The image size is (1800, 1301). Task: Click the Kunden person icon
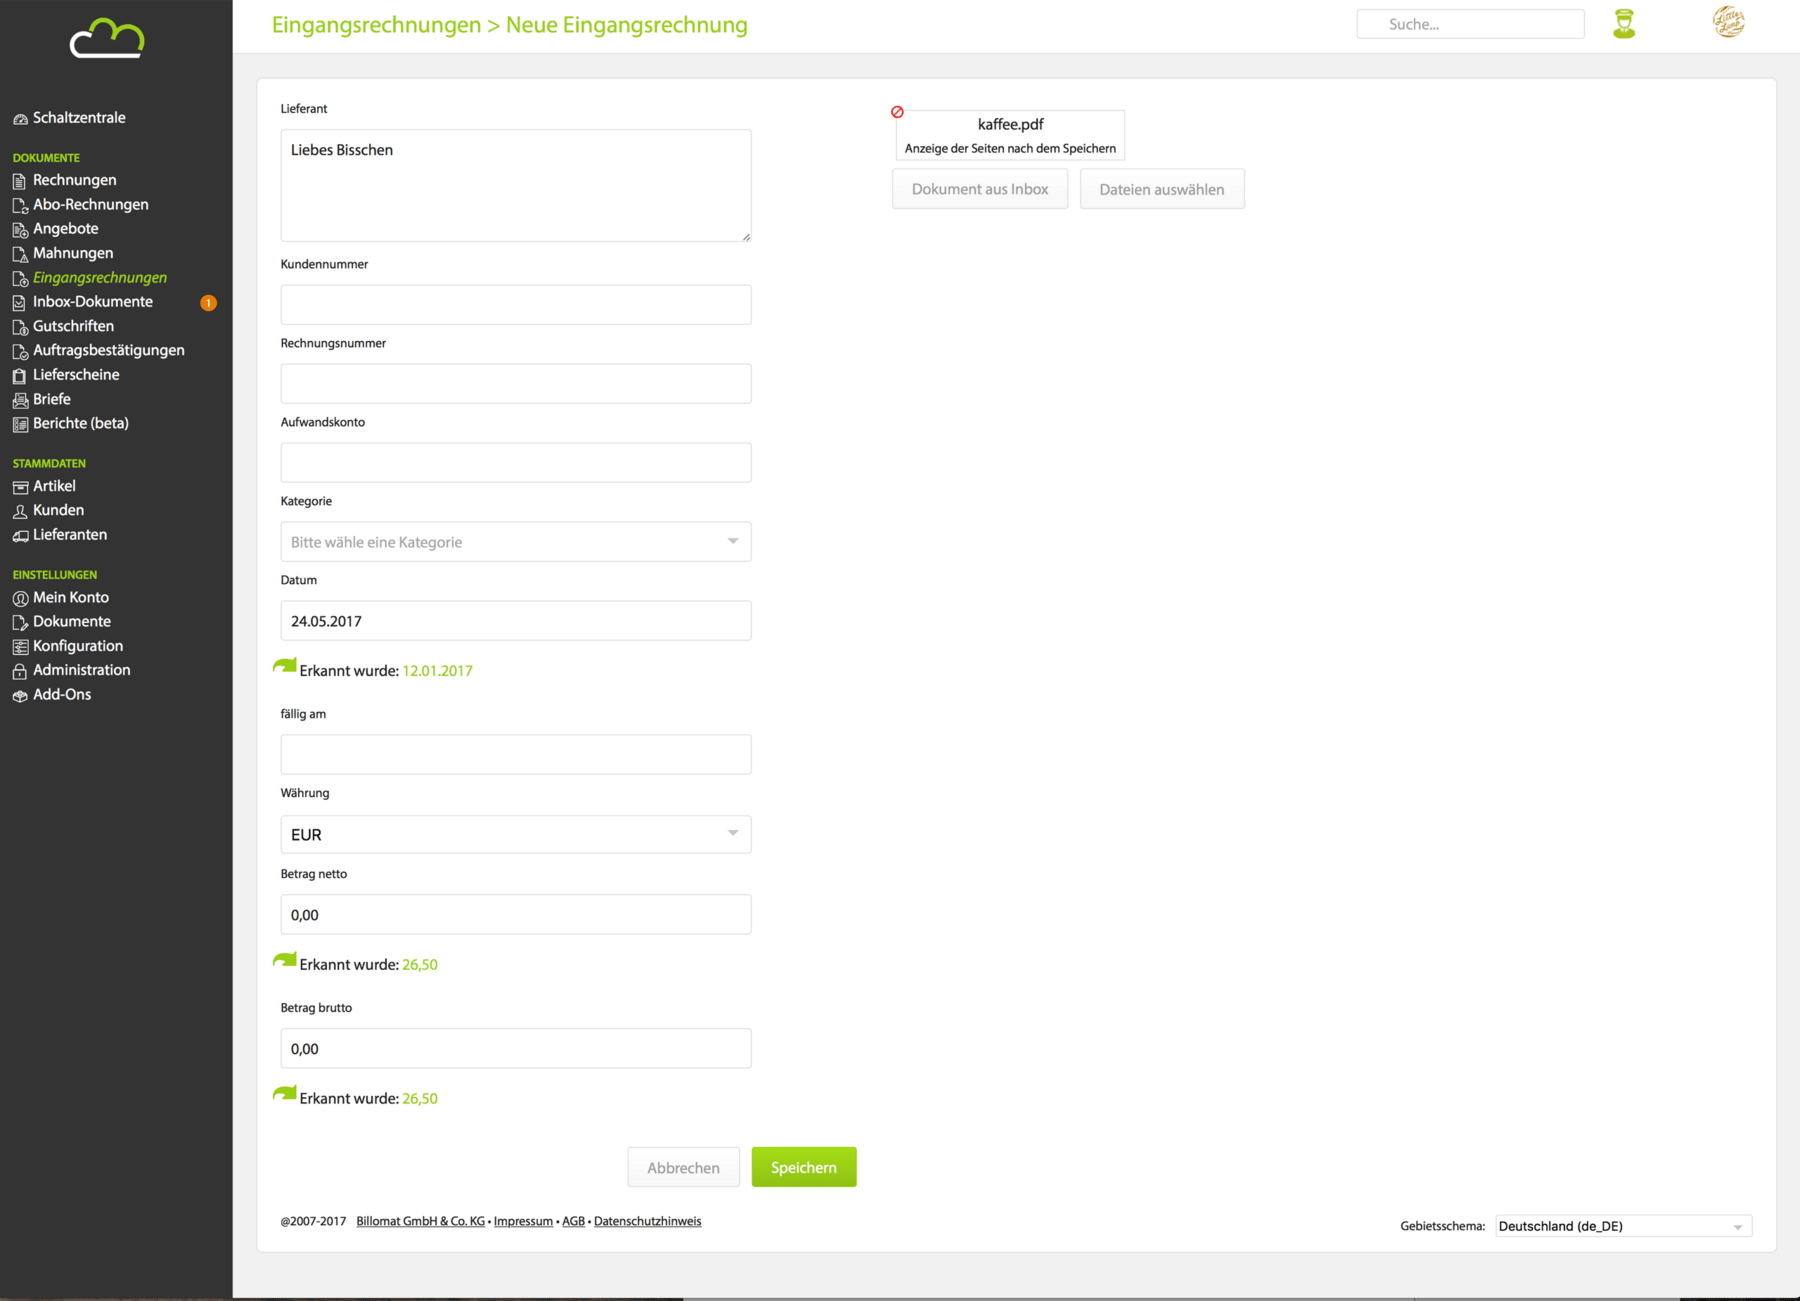(x=20, y=511)
